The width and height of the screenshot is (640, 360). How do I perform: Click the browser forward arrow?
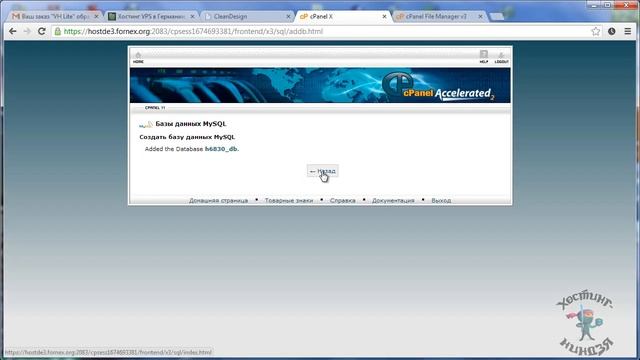(x=27, y=31)
